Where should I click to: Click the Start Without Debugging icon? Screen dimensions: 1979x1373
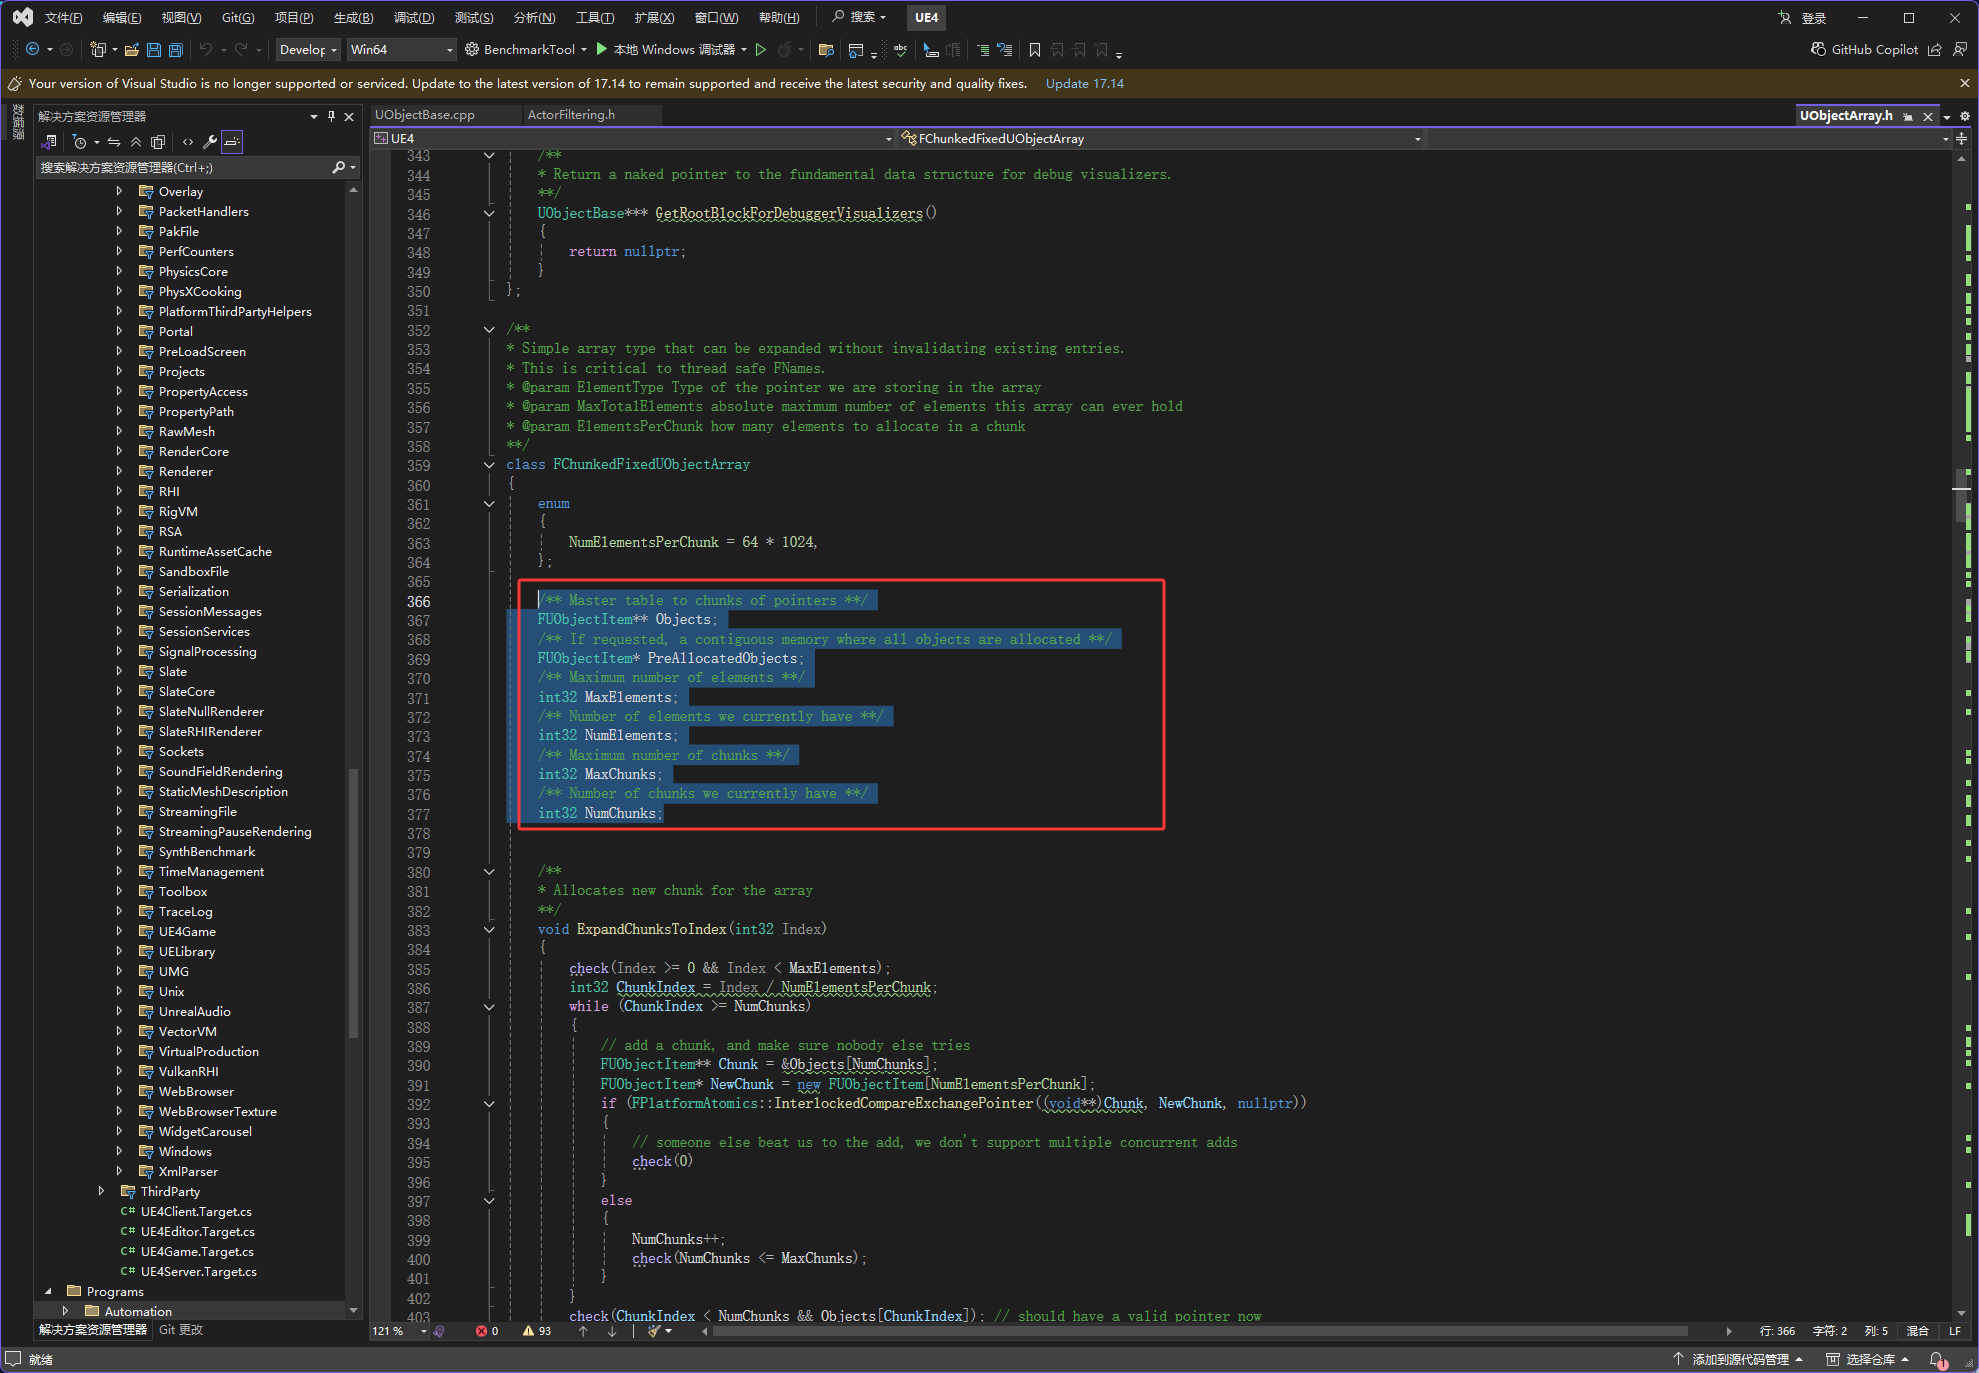(761, 49)
